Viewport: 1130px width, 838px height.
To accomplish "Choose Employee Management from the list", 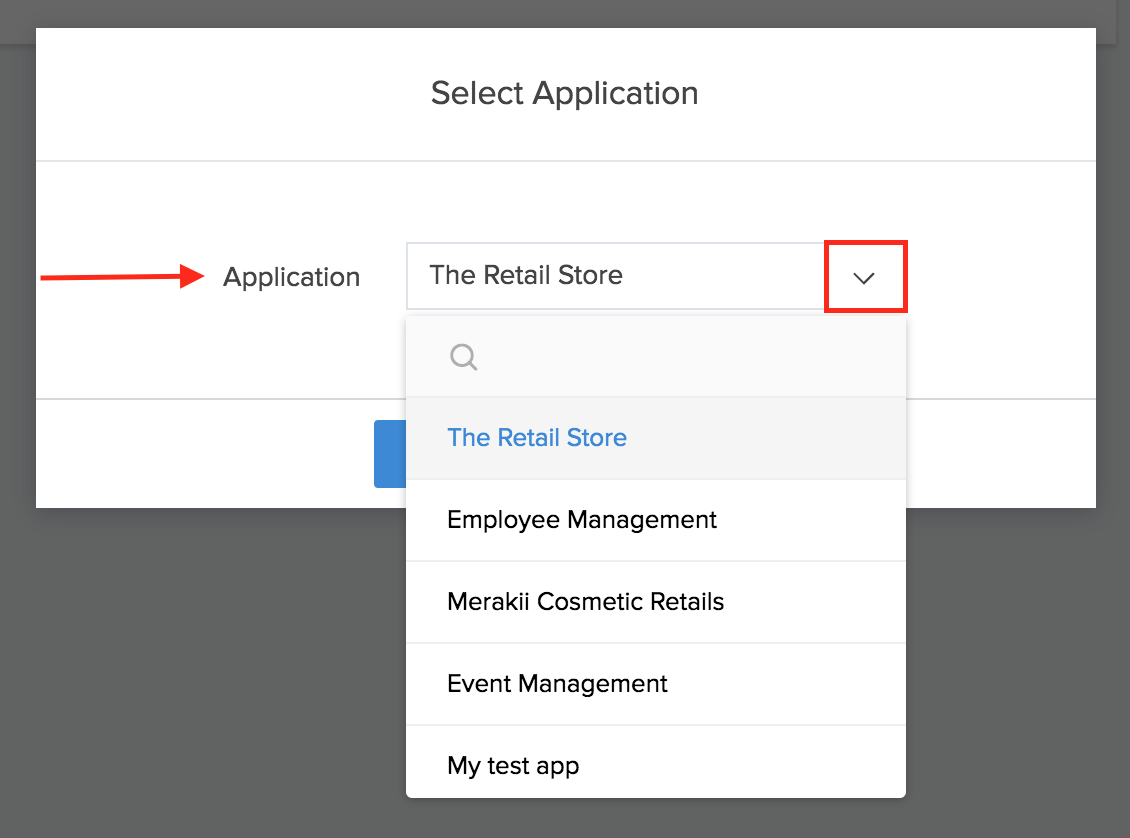I will click(x=582, y=520).
